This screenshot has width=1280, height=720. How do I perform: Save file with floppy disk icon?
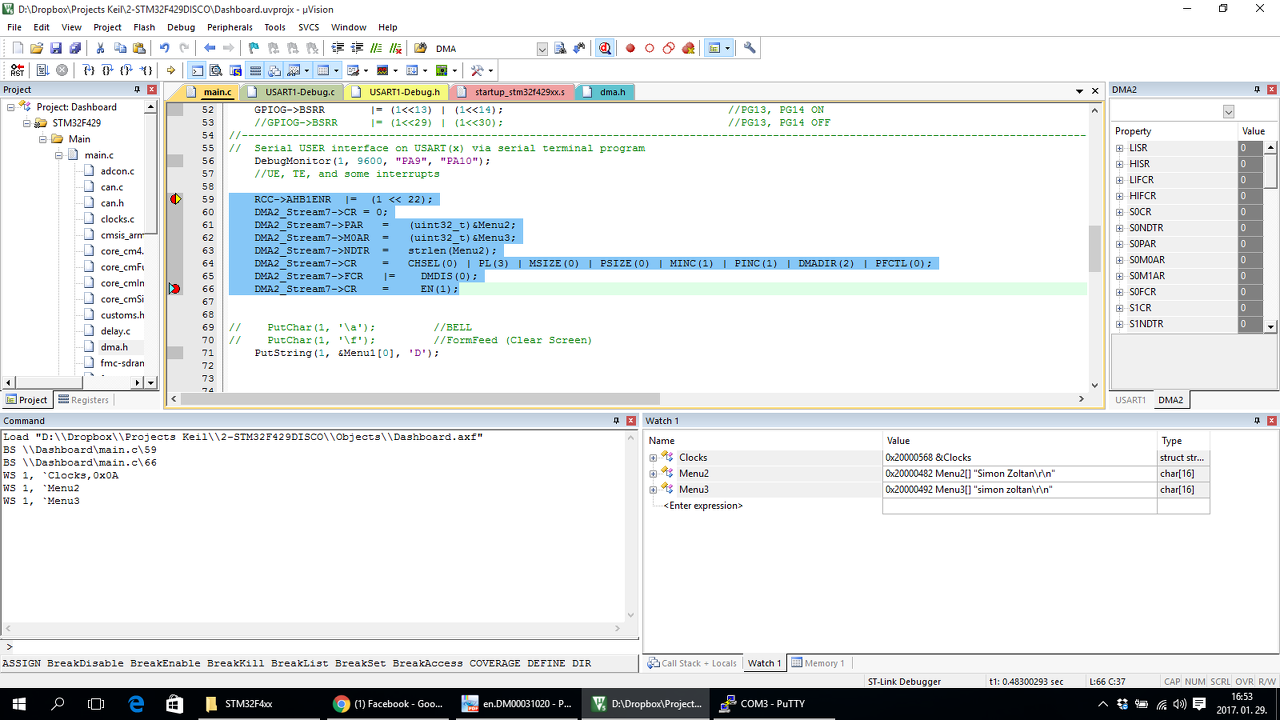pos(56,48)
